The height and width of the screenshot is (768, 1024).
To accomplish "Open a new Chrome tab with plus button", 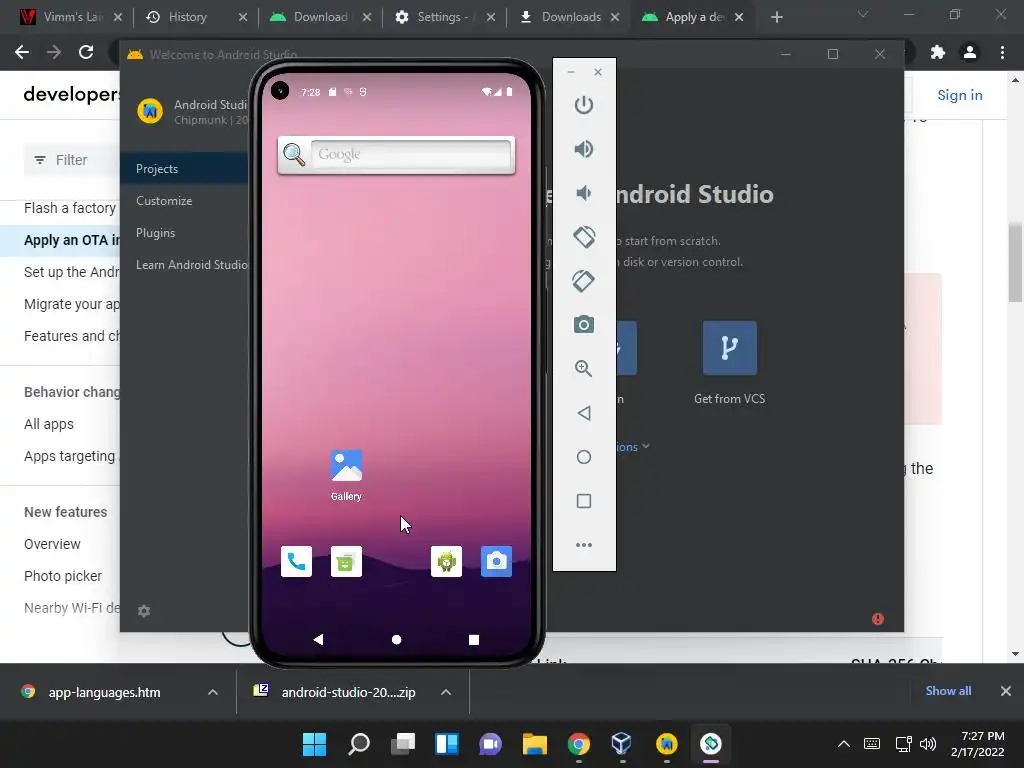I will (776, 17).
